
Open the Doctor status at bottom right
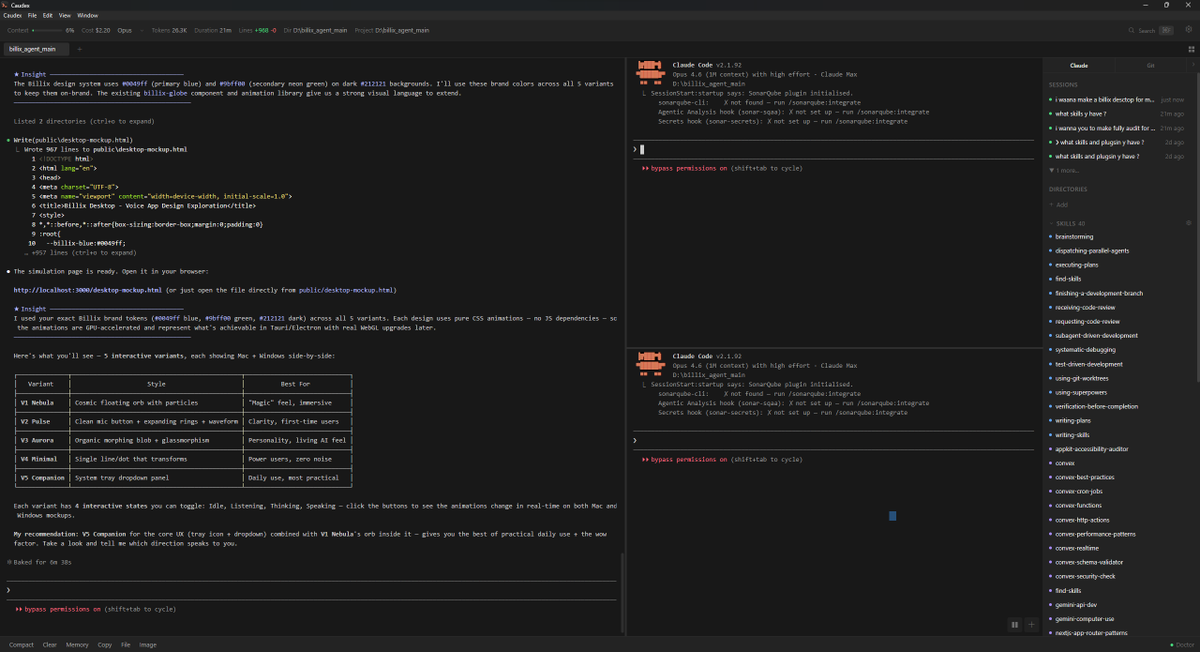(1181, 644)
